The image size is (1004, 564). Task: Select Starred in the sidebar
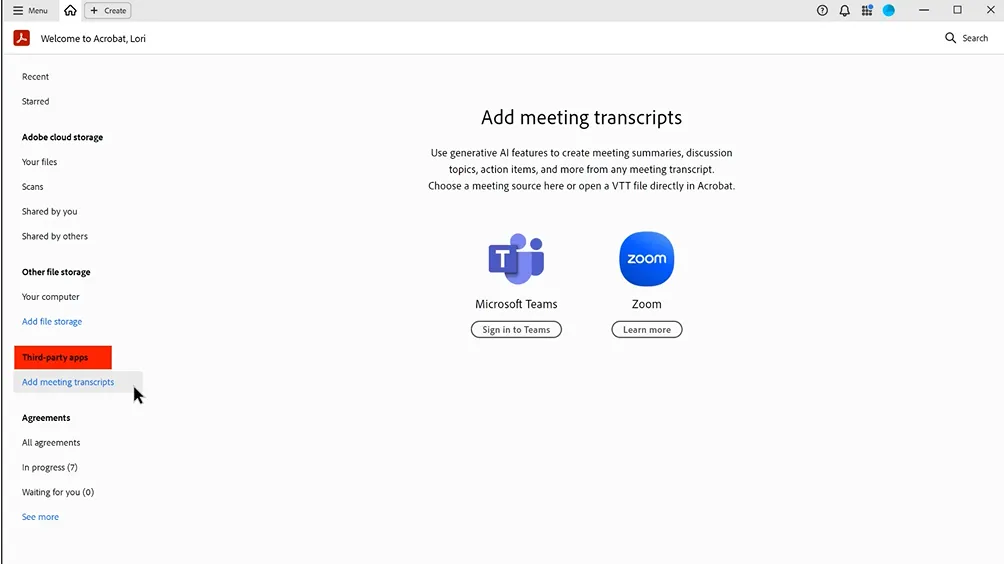(35, 101)
